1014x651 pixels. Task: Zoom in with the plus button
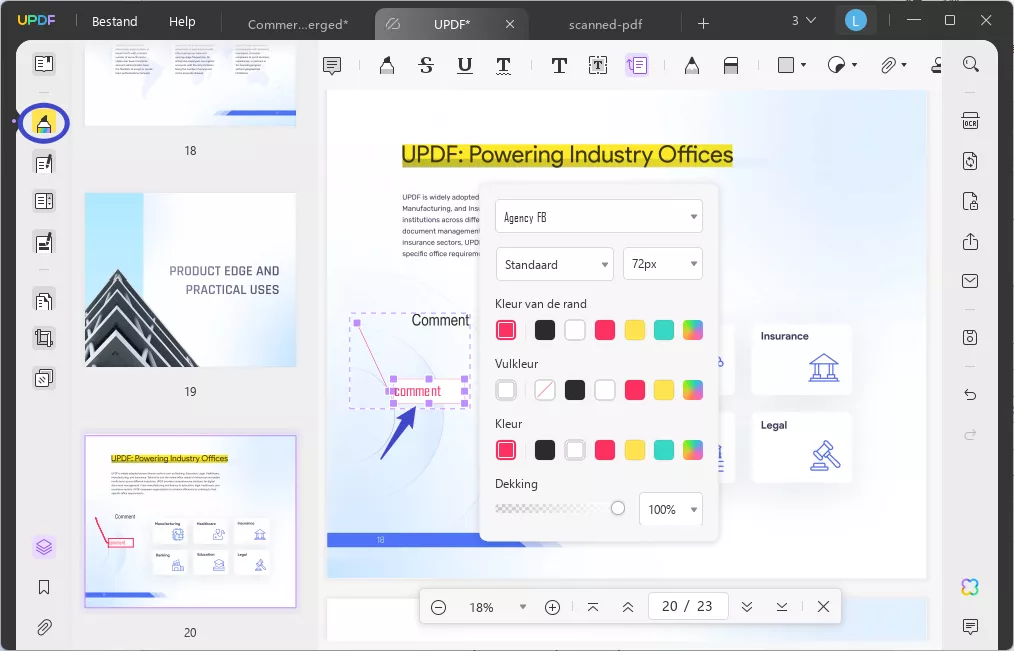point(552,607)
